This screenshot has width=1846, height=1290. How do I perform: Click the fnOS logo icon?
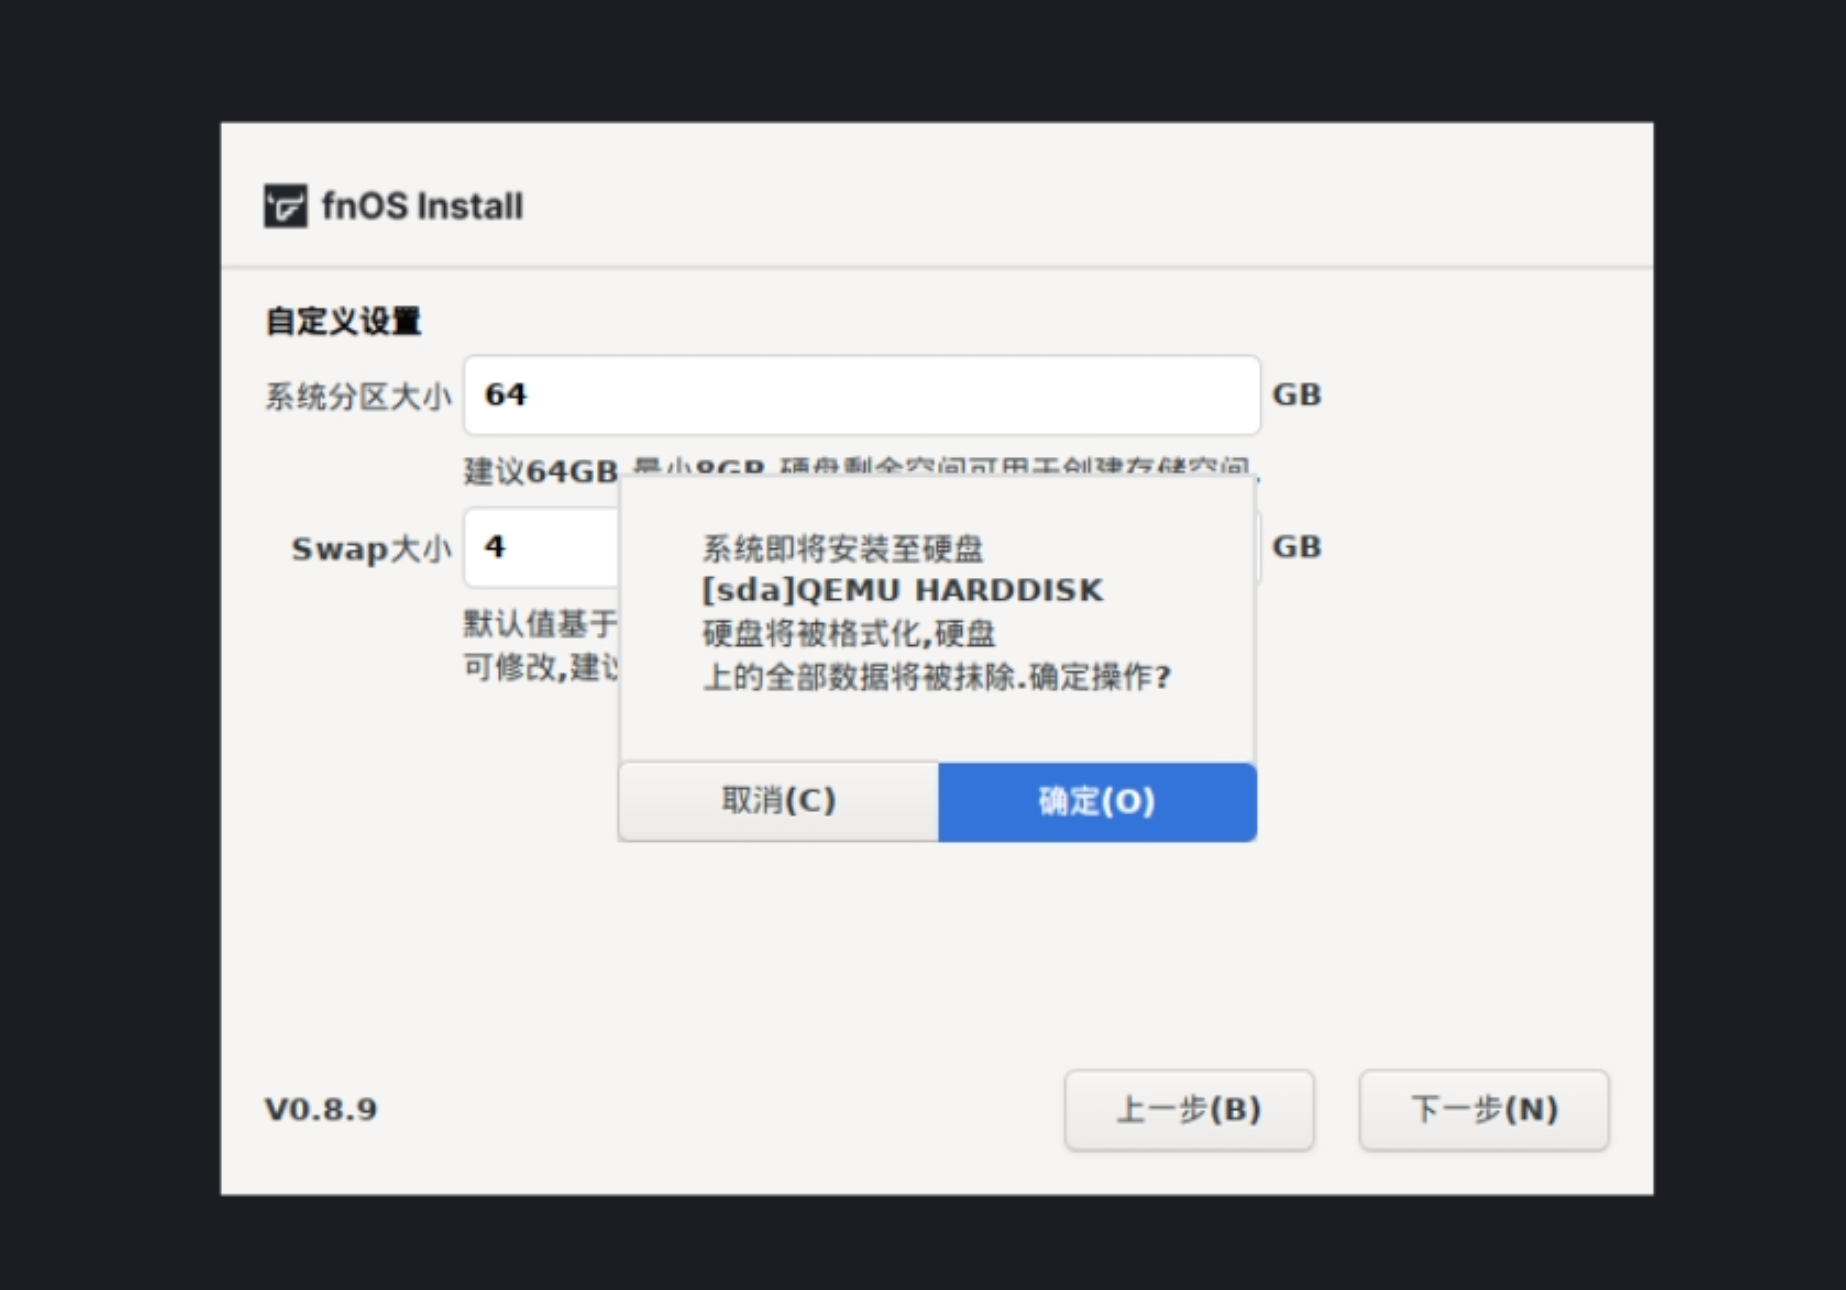point(285,205)
